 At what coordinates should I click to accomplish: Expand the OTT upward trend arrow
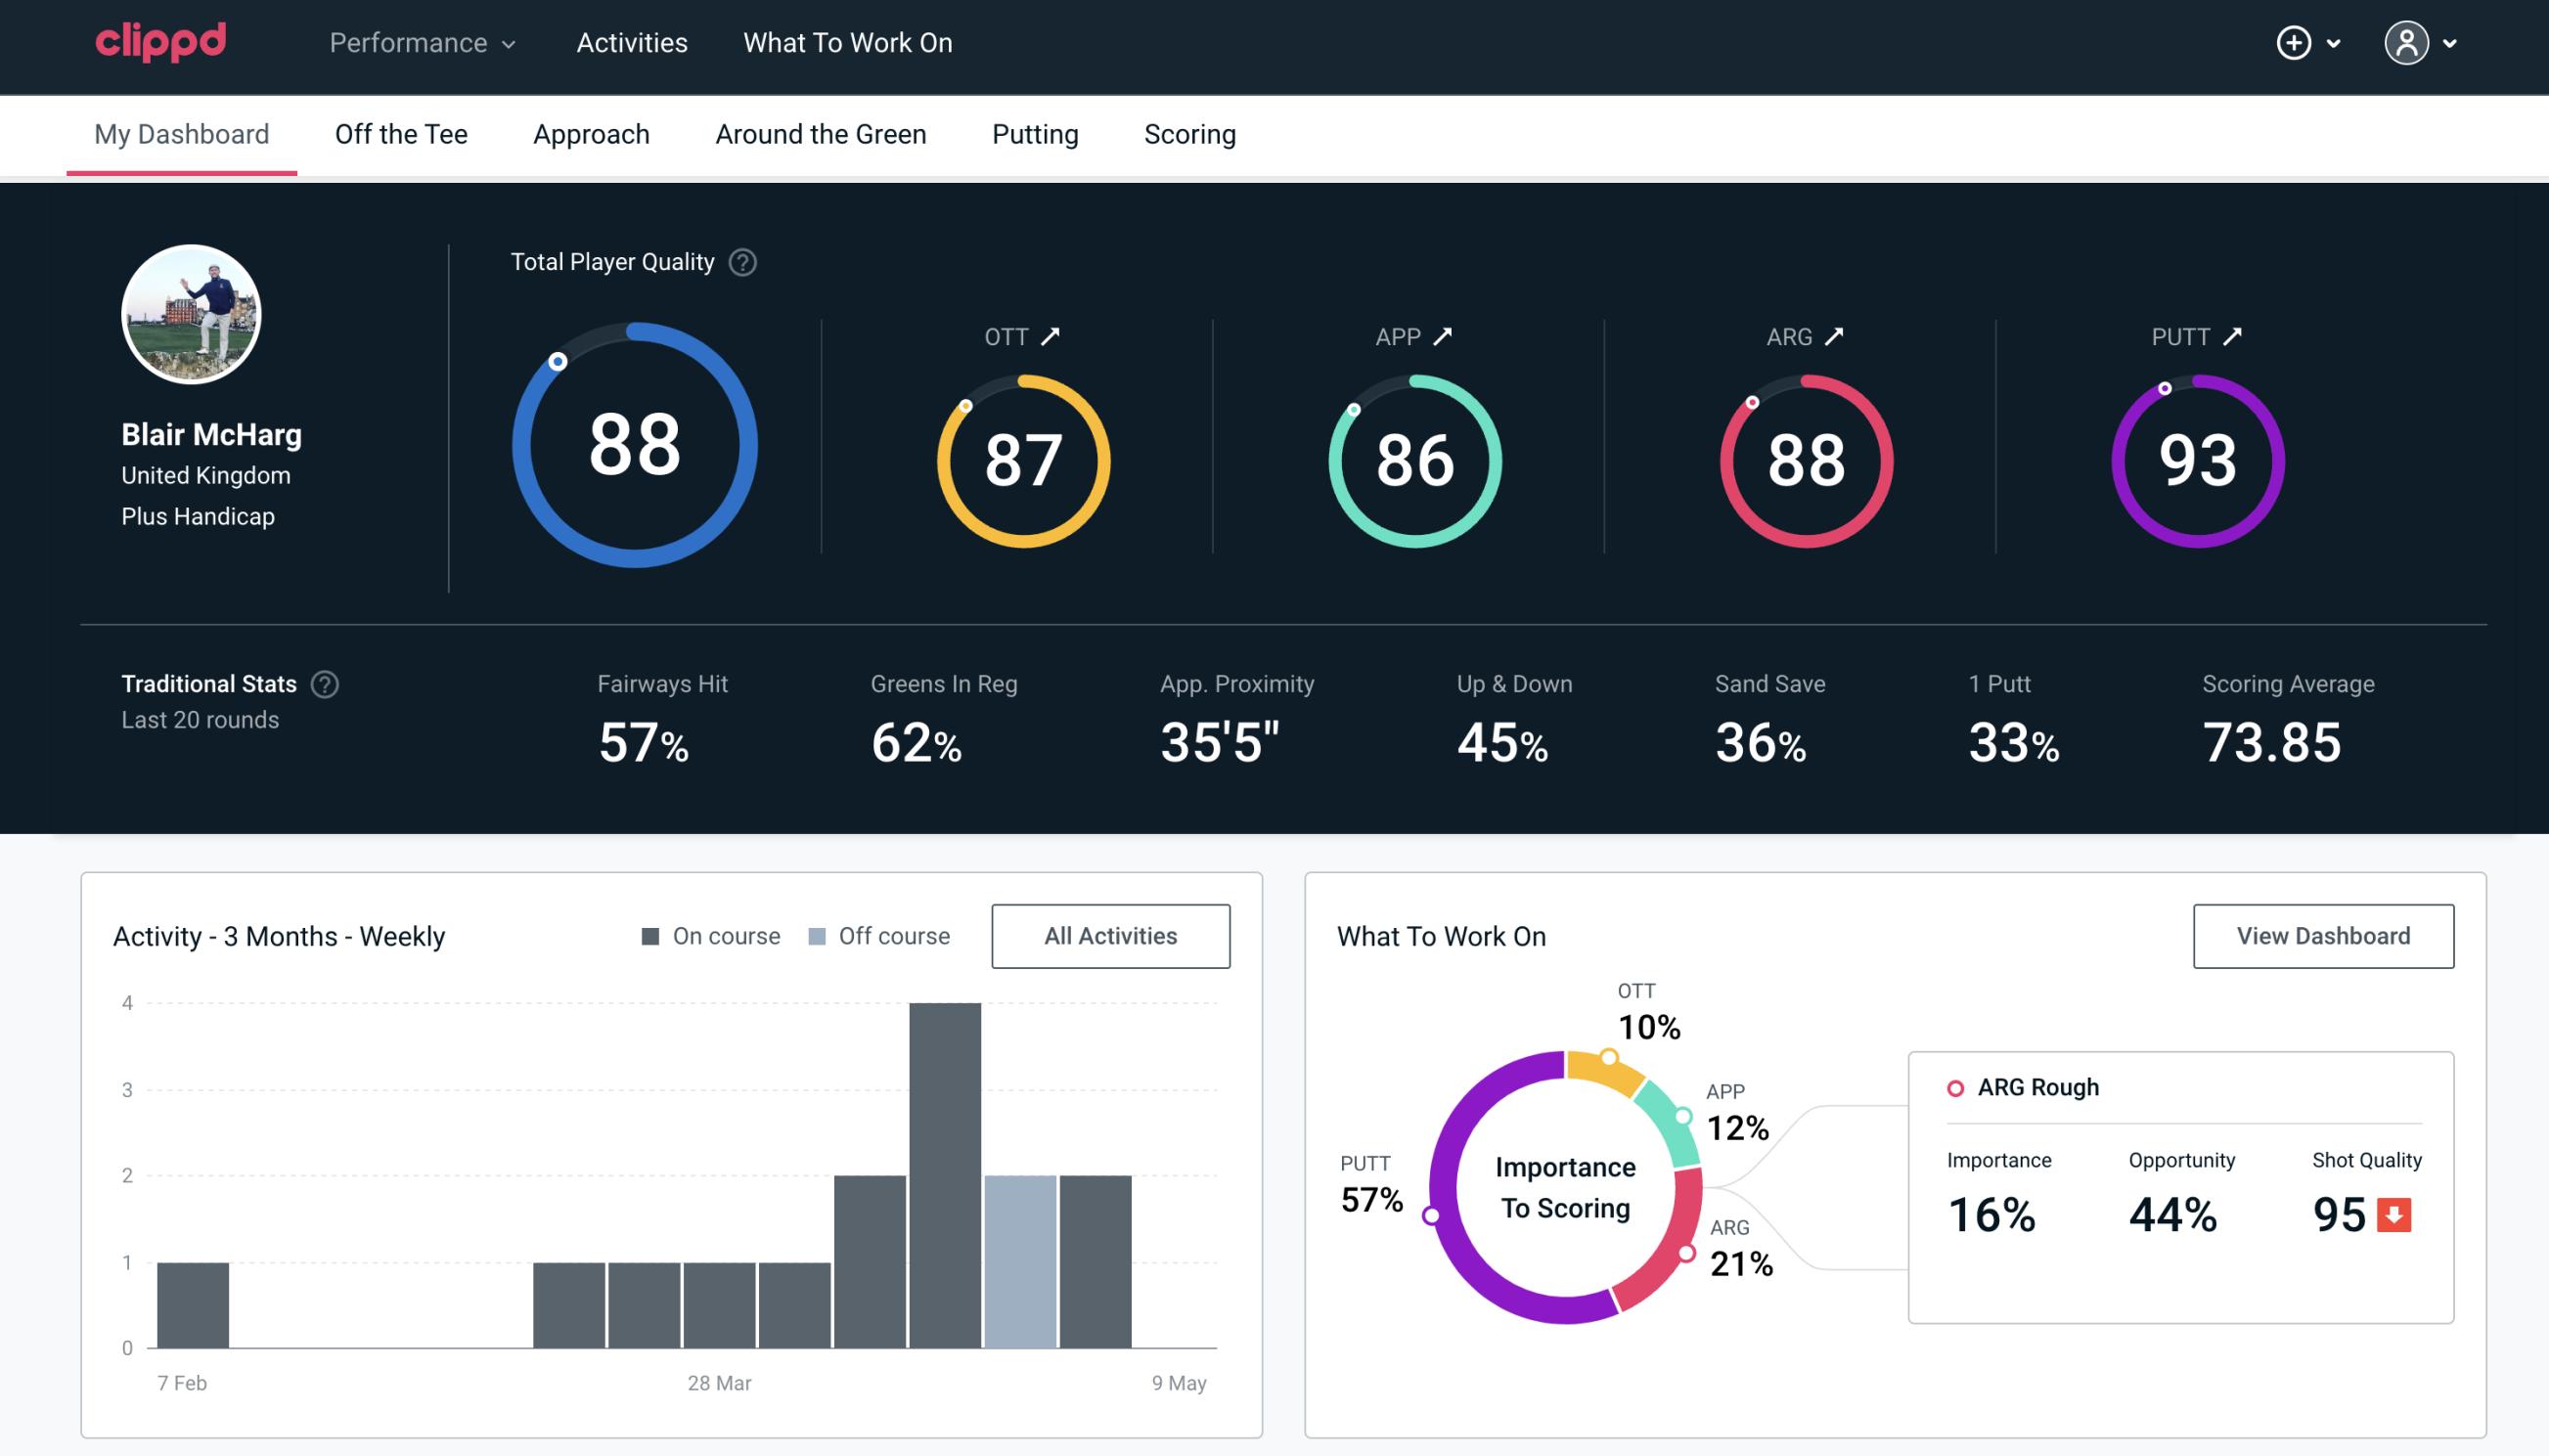pos(1051,336)
